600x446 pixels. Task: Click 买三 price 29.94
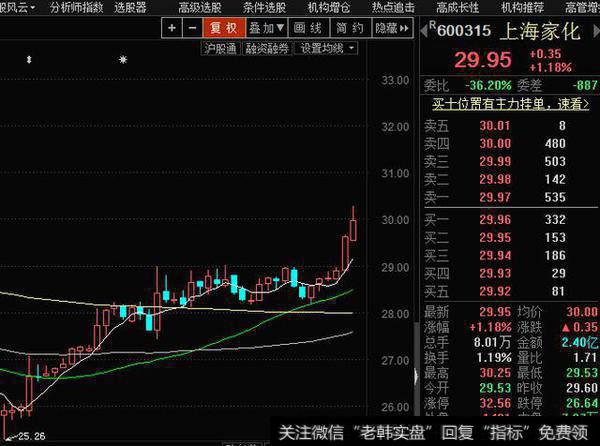click(495, 256)
